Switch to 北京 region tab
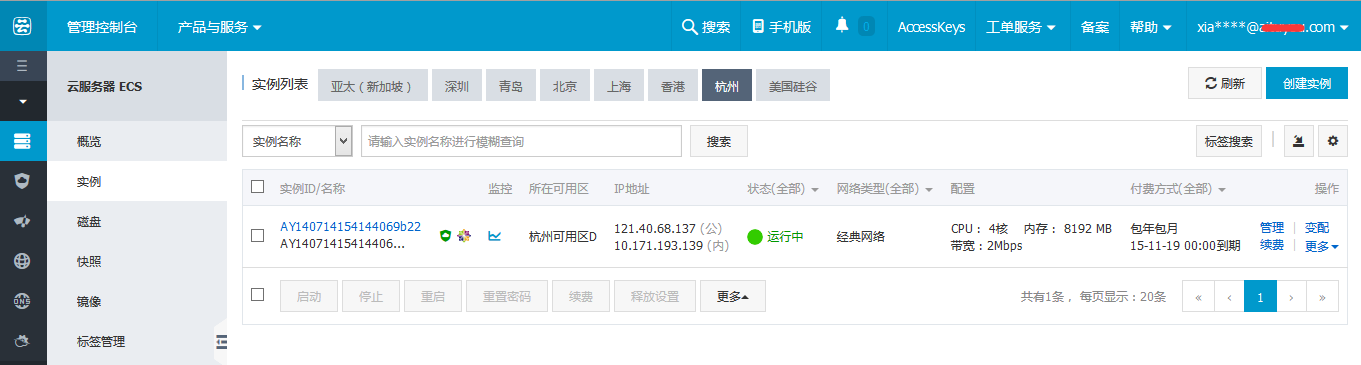 pyautogui.click(x=565, y=86)
